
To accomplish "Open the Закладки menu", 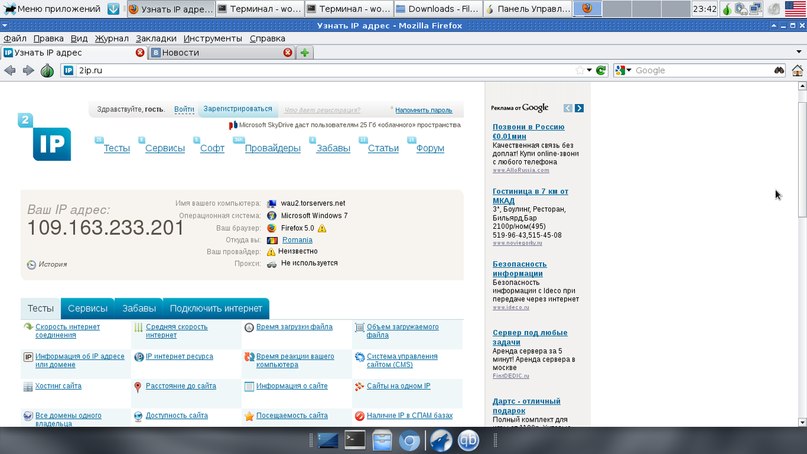I will (x=156, y=38).
